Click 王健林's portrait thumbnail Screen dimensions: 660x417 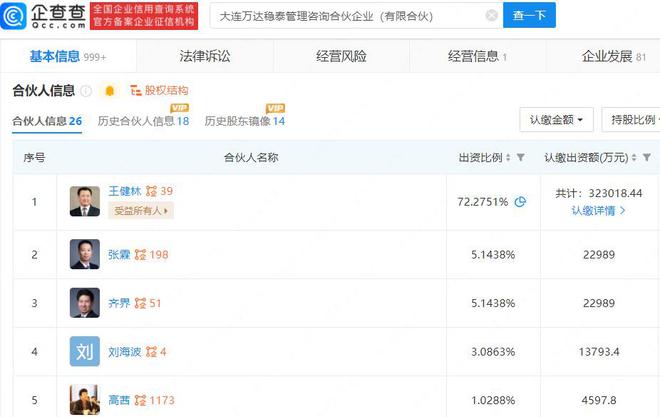85,201
